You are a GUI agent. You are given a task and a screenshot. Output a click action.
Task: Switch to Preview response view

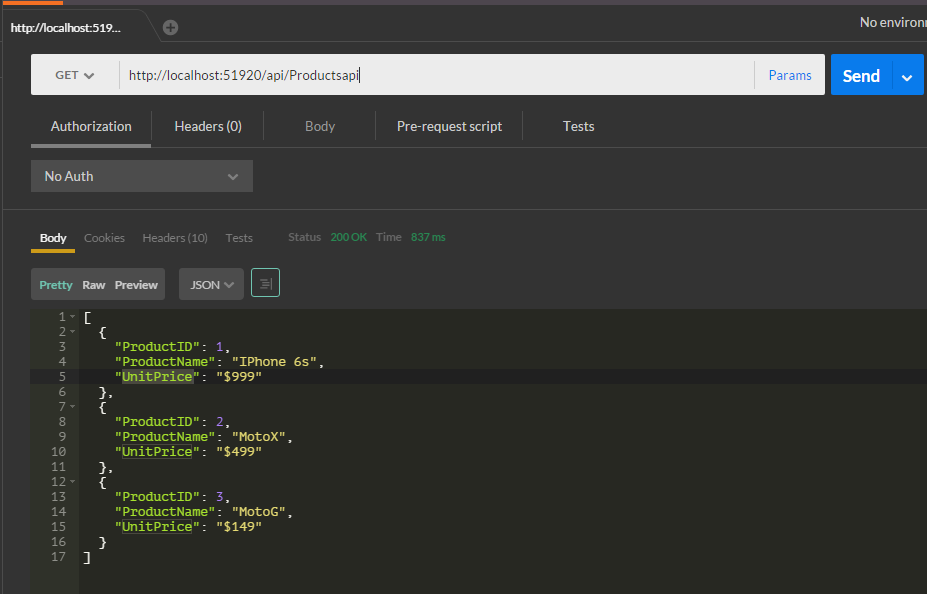pos(136,285)
